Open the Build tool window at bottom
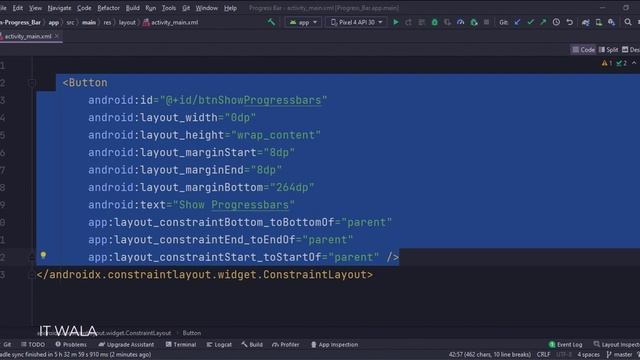 (x=252, y=344)
